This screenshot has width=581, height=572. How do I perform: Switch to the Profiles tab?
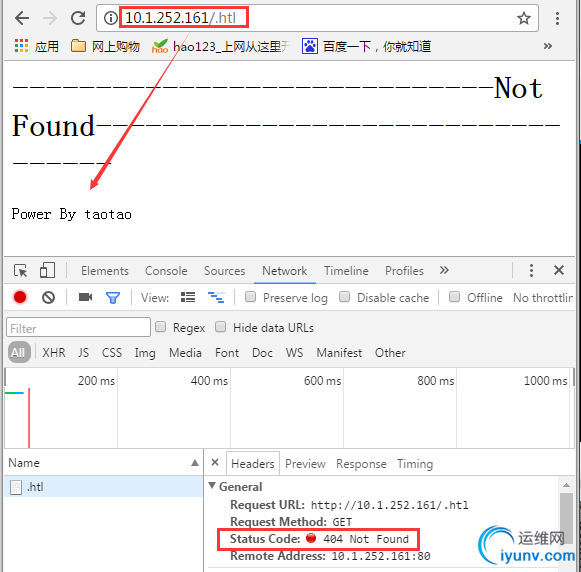click(404, 271)
